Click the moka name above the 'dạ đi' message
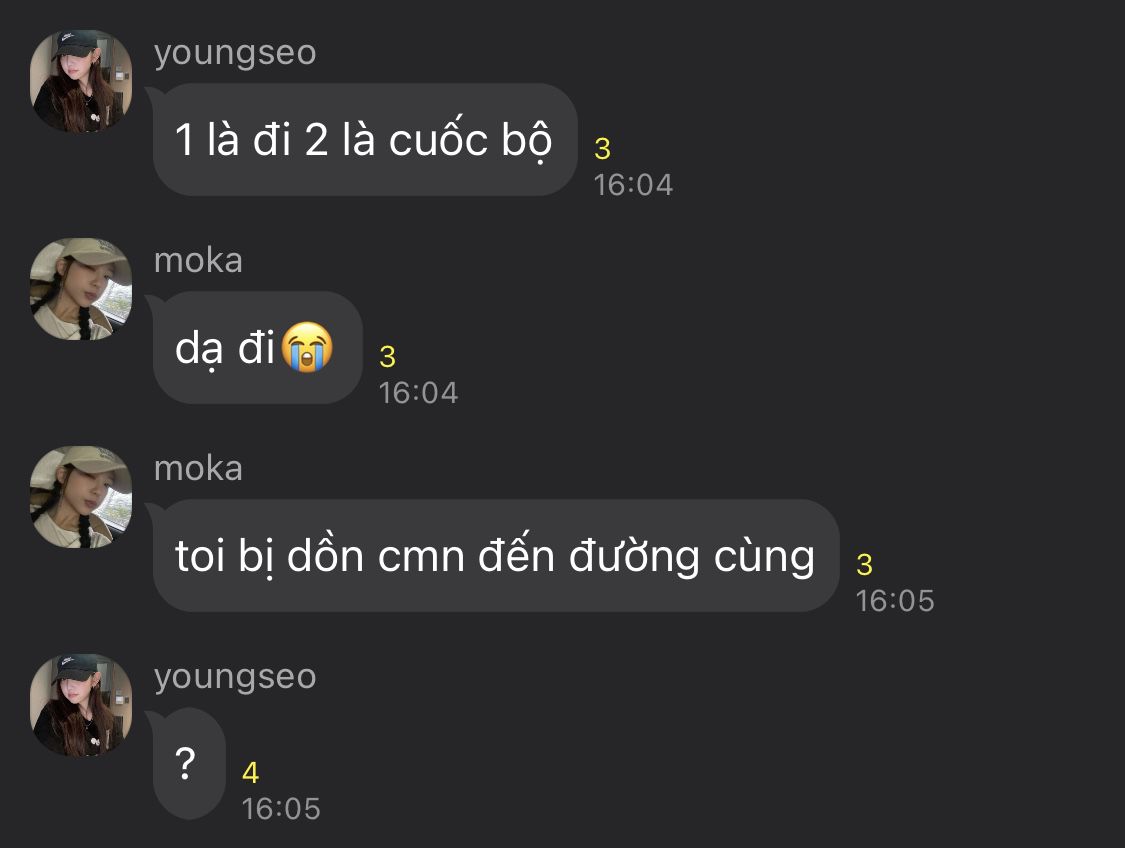This screenshot has width=1125, height=848. [198, 260]
